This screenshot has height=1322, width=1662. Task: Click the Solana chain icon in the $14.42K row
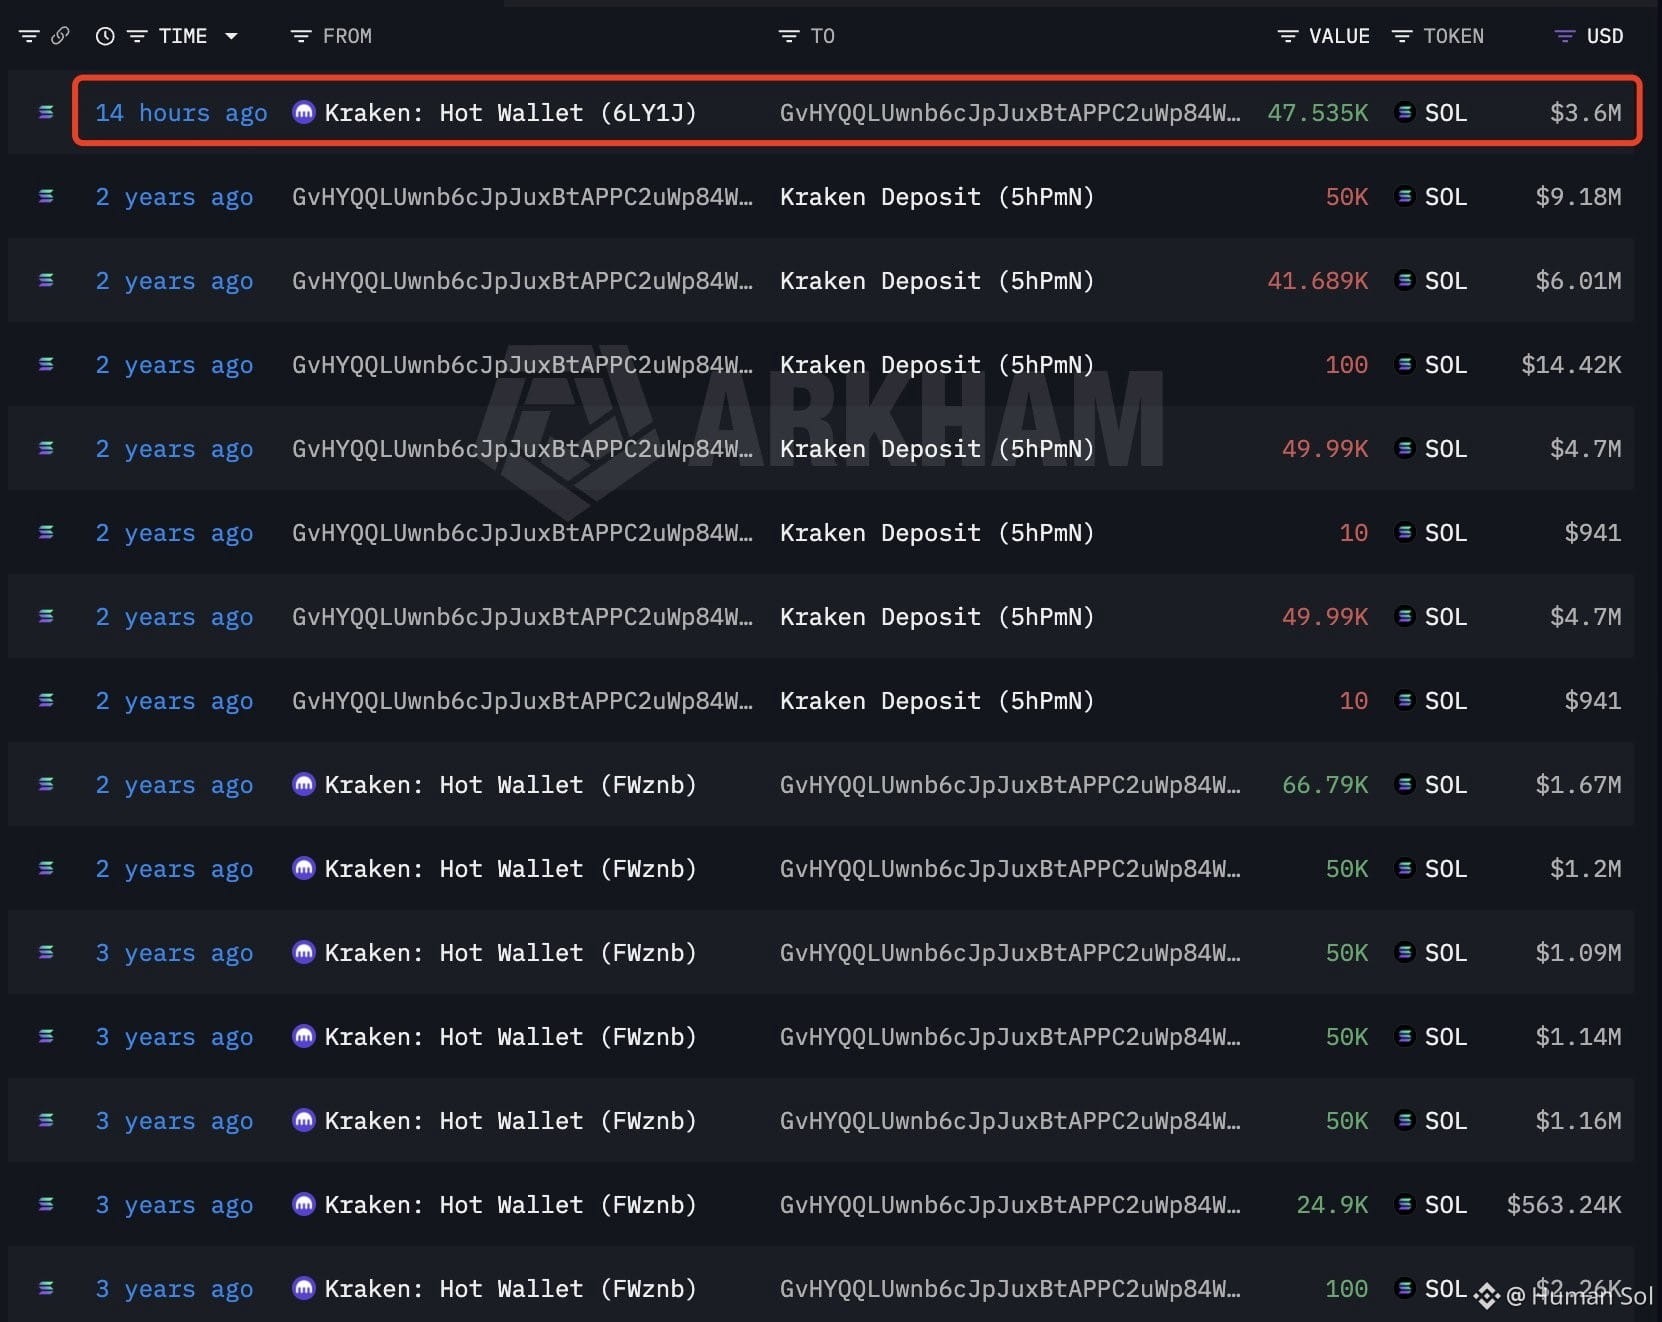pos(46,364)
